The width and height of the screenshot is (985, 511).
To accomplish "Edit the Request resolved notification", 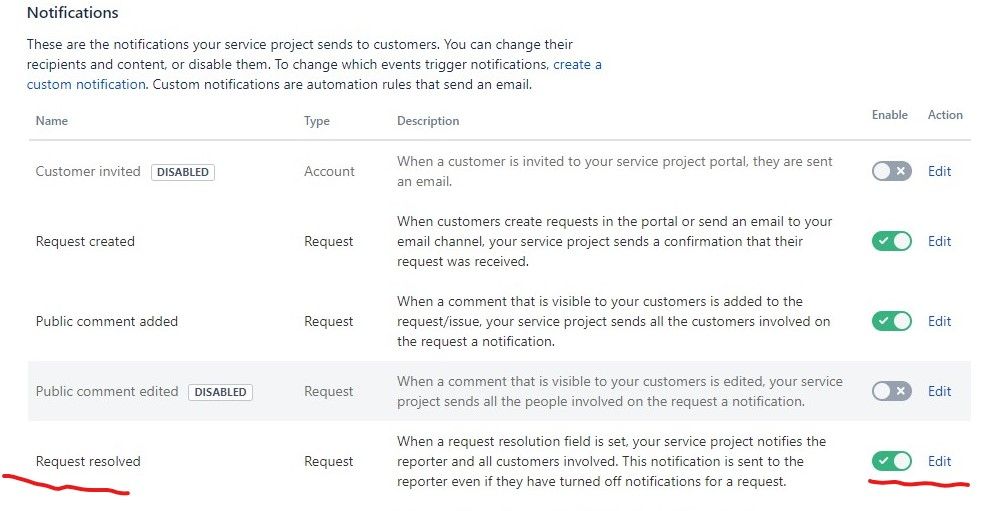I will pyautogui.click(x=939, y=461).
